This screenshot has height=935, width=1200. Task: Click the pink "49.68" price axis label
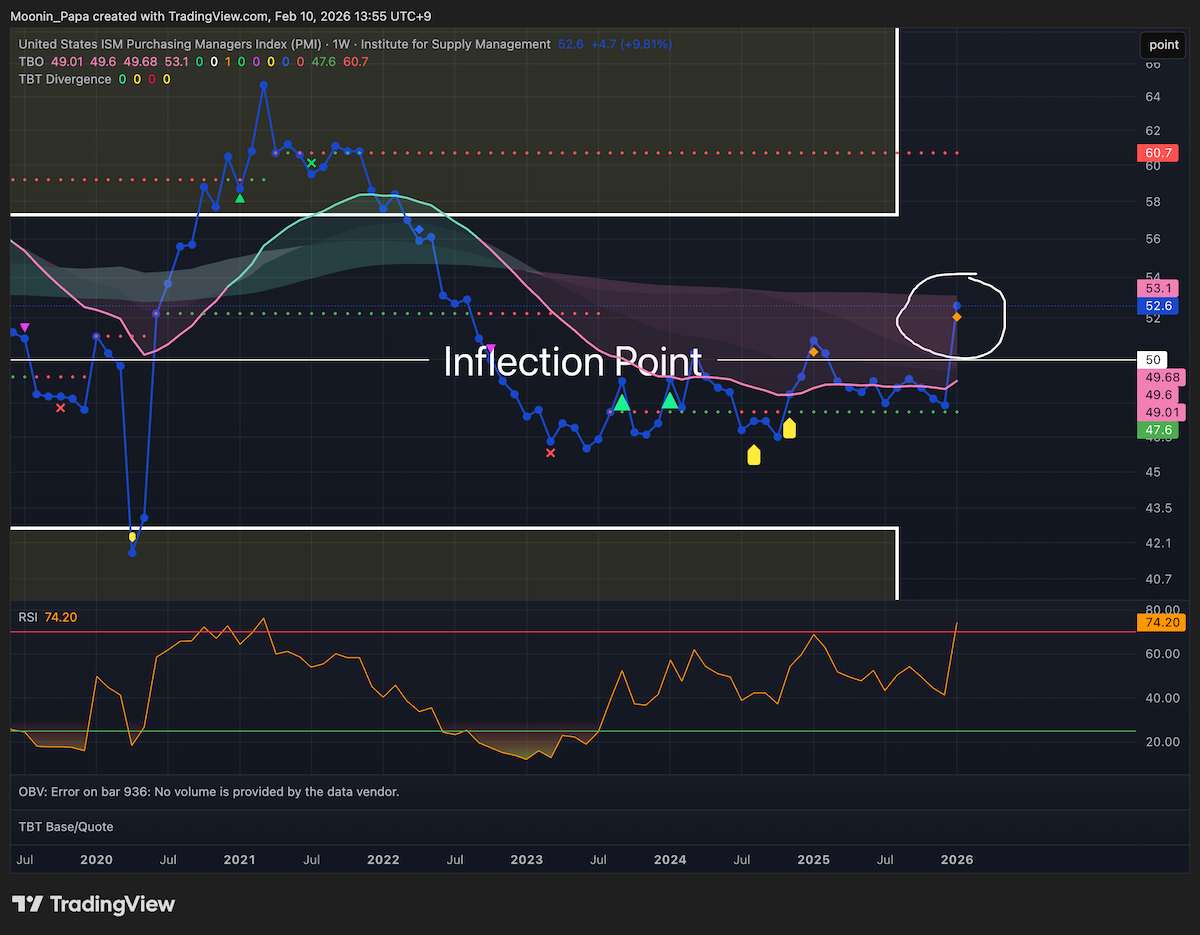click(1161, 377)
